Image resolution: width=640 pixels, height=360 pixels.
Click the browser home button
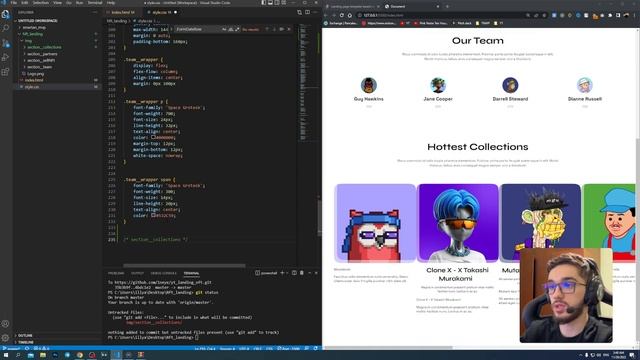point(350,15)
